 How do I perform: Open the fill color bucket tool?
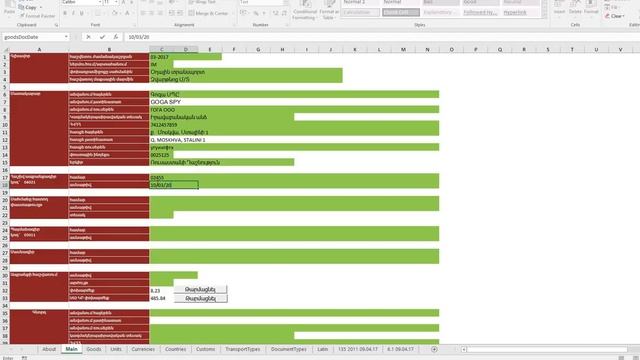(115, 13)
